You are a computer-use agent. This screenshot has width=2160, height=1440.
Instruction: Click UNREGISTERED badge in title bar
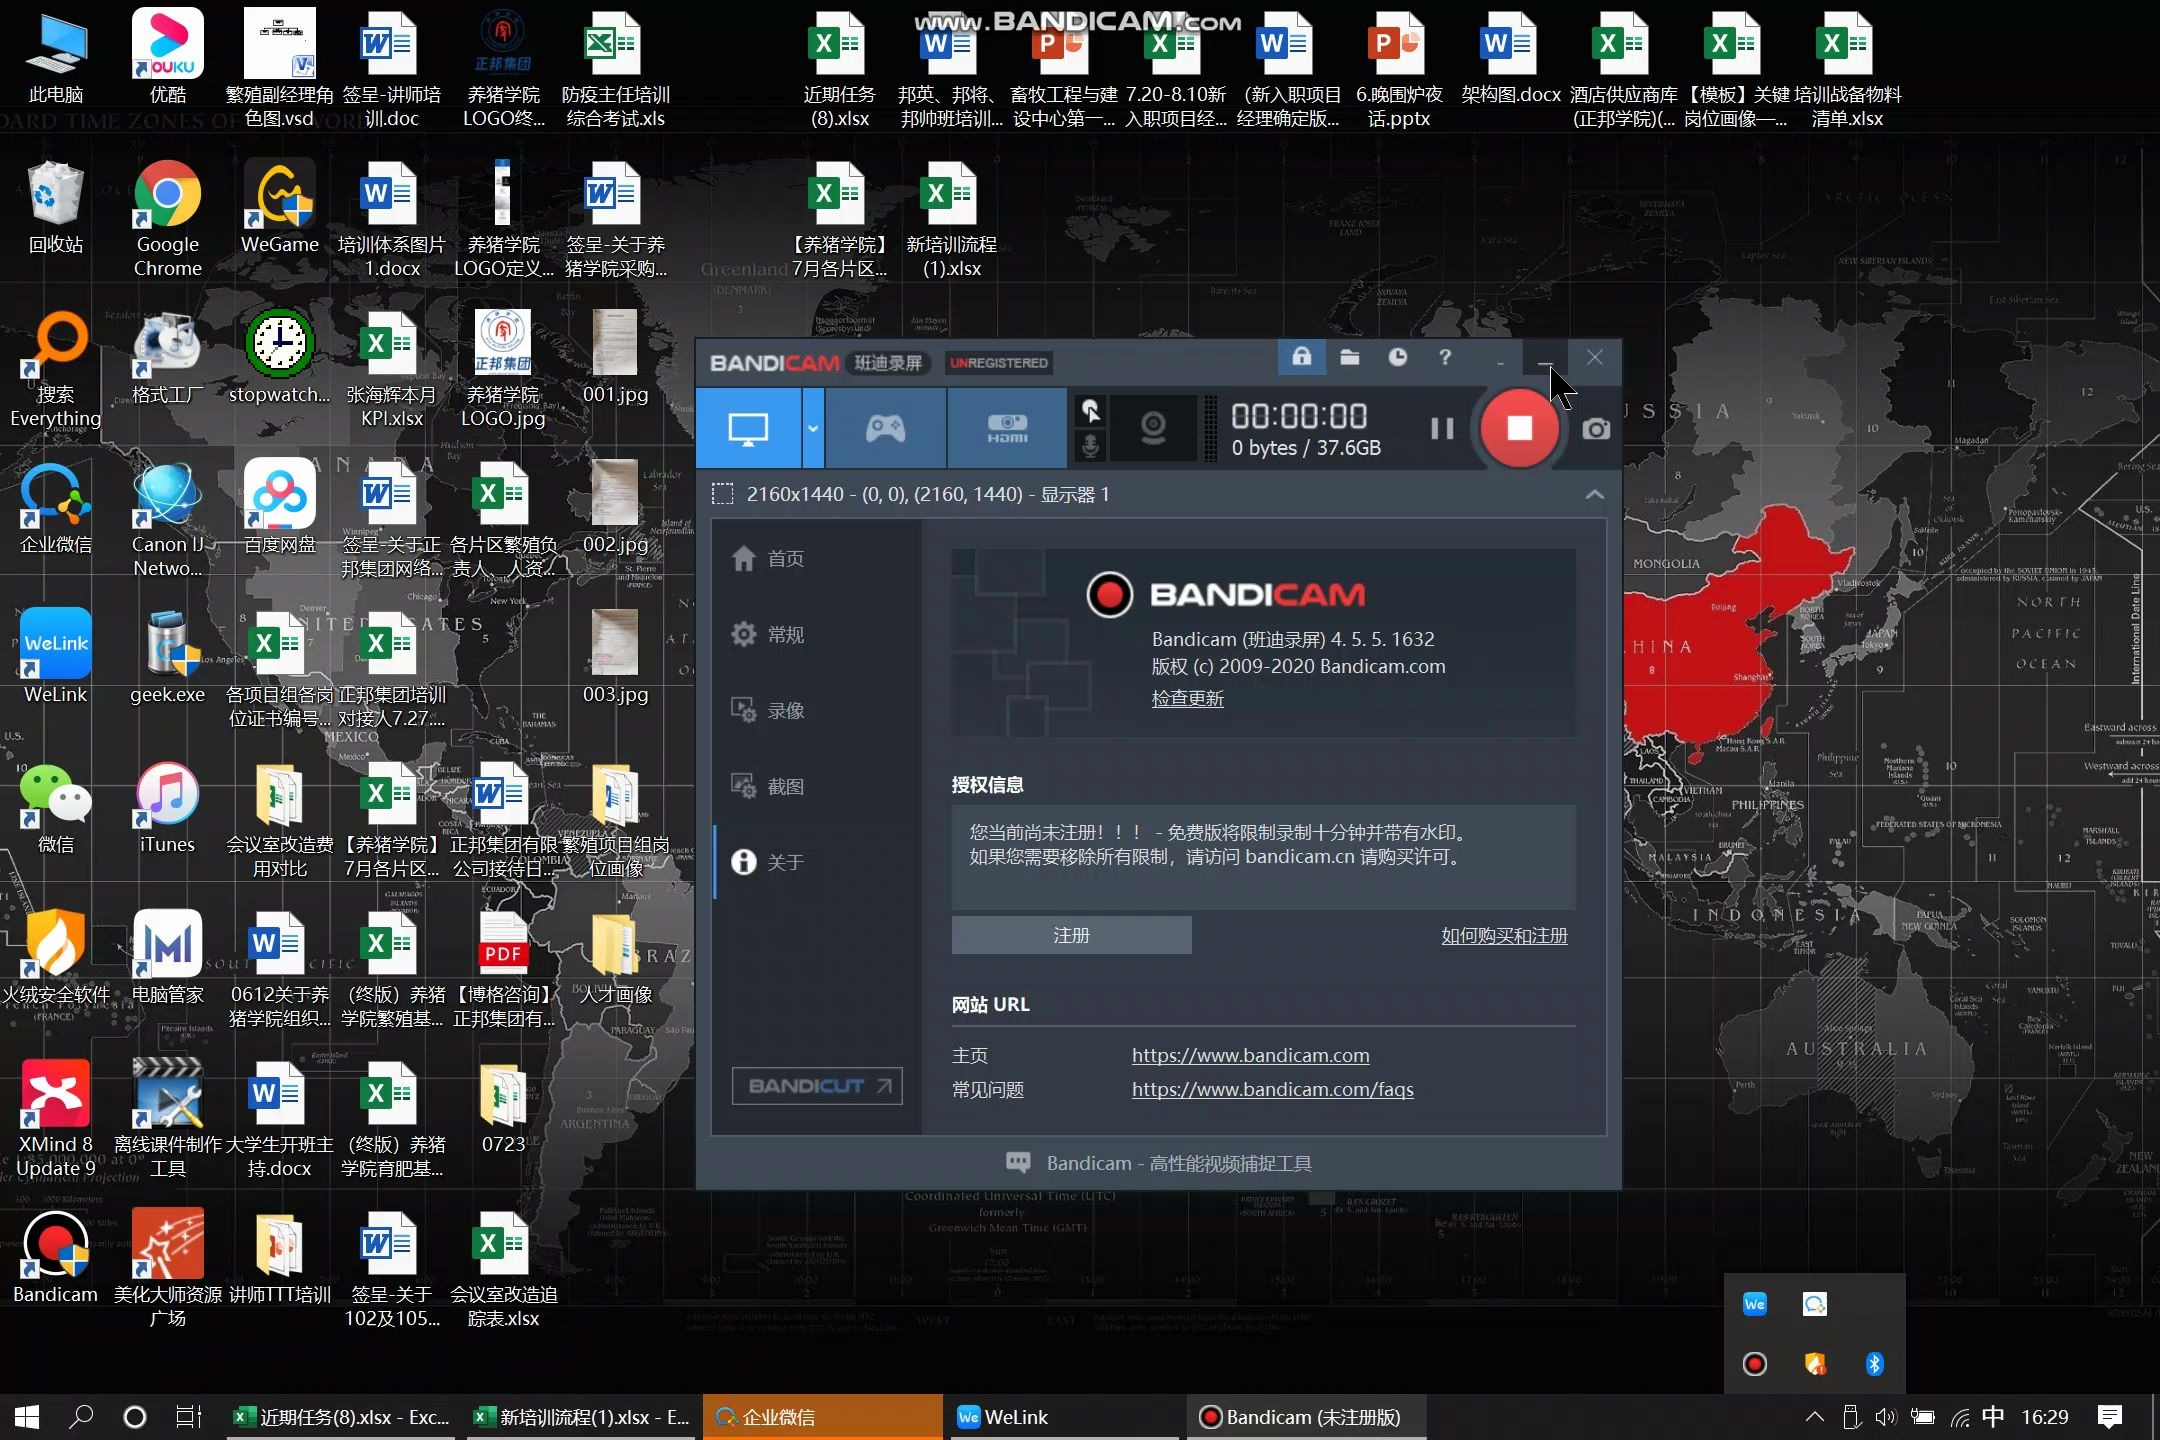(999, 363)
